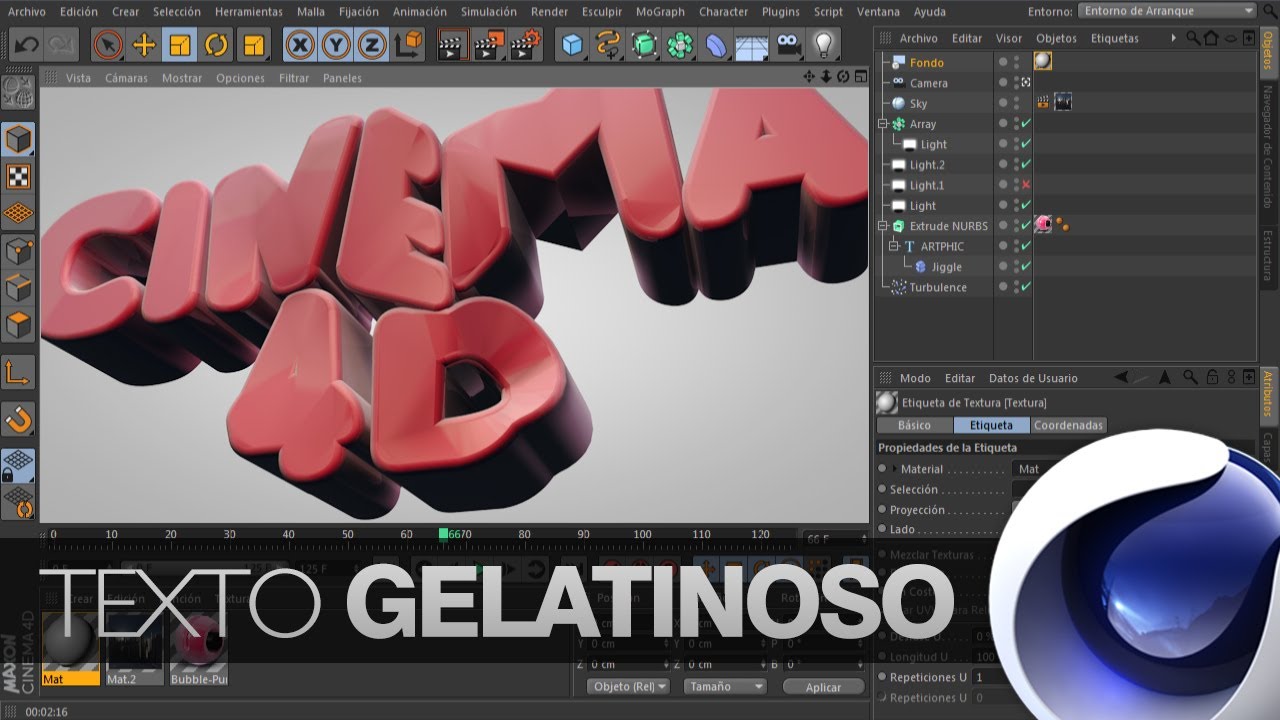Open the Render menu
Screen dimensions: 1280x720
pos(549,12)
